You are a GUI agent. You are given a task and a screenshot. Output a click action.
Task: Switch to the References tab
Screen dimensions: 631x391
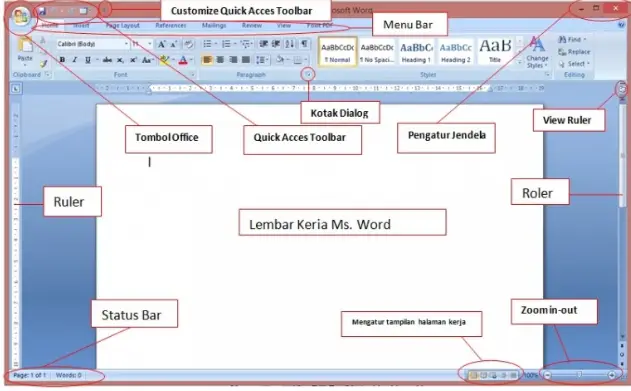point(171,25)
